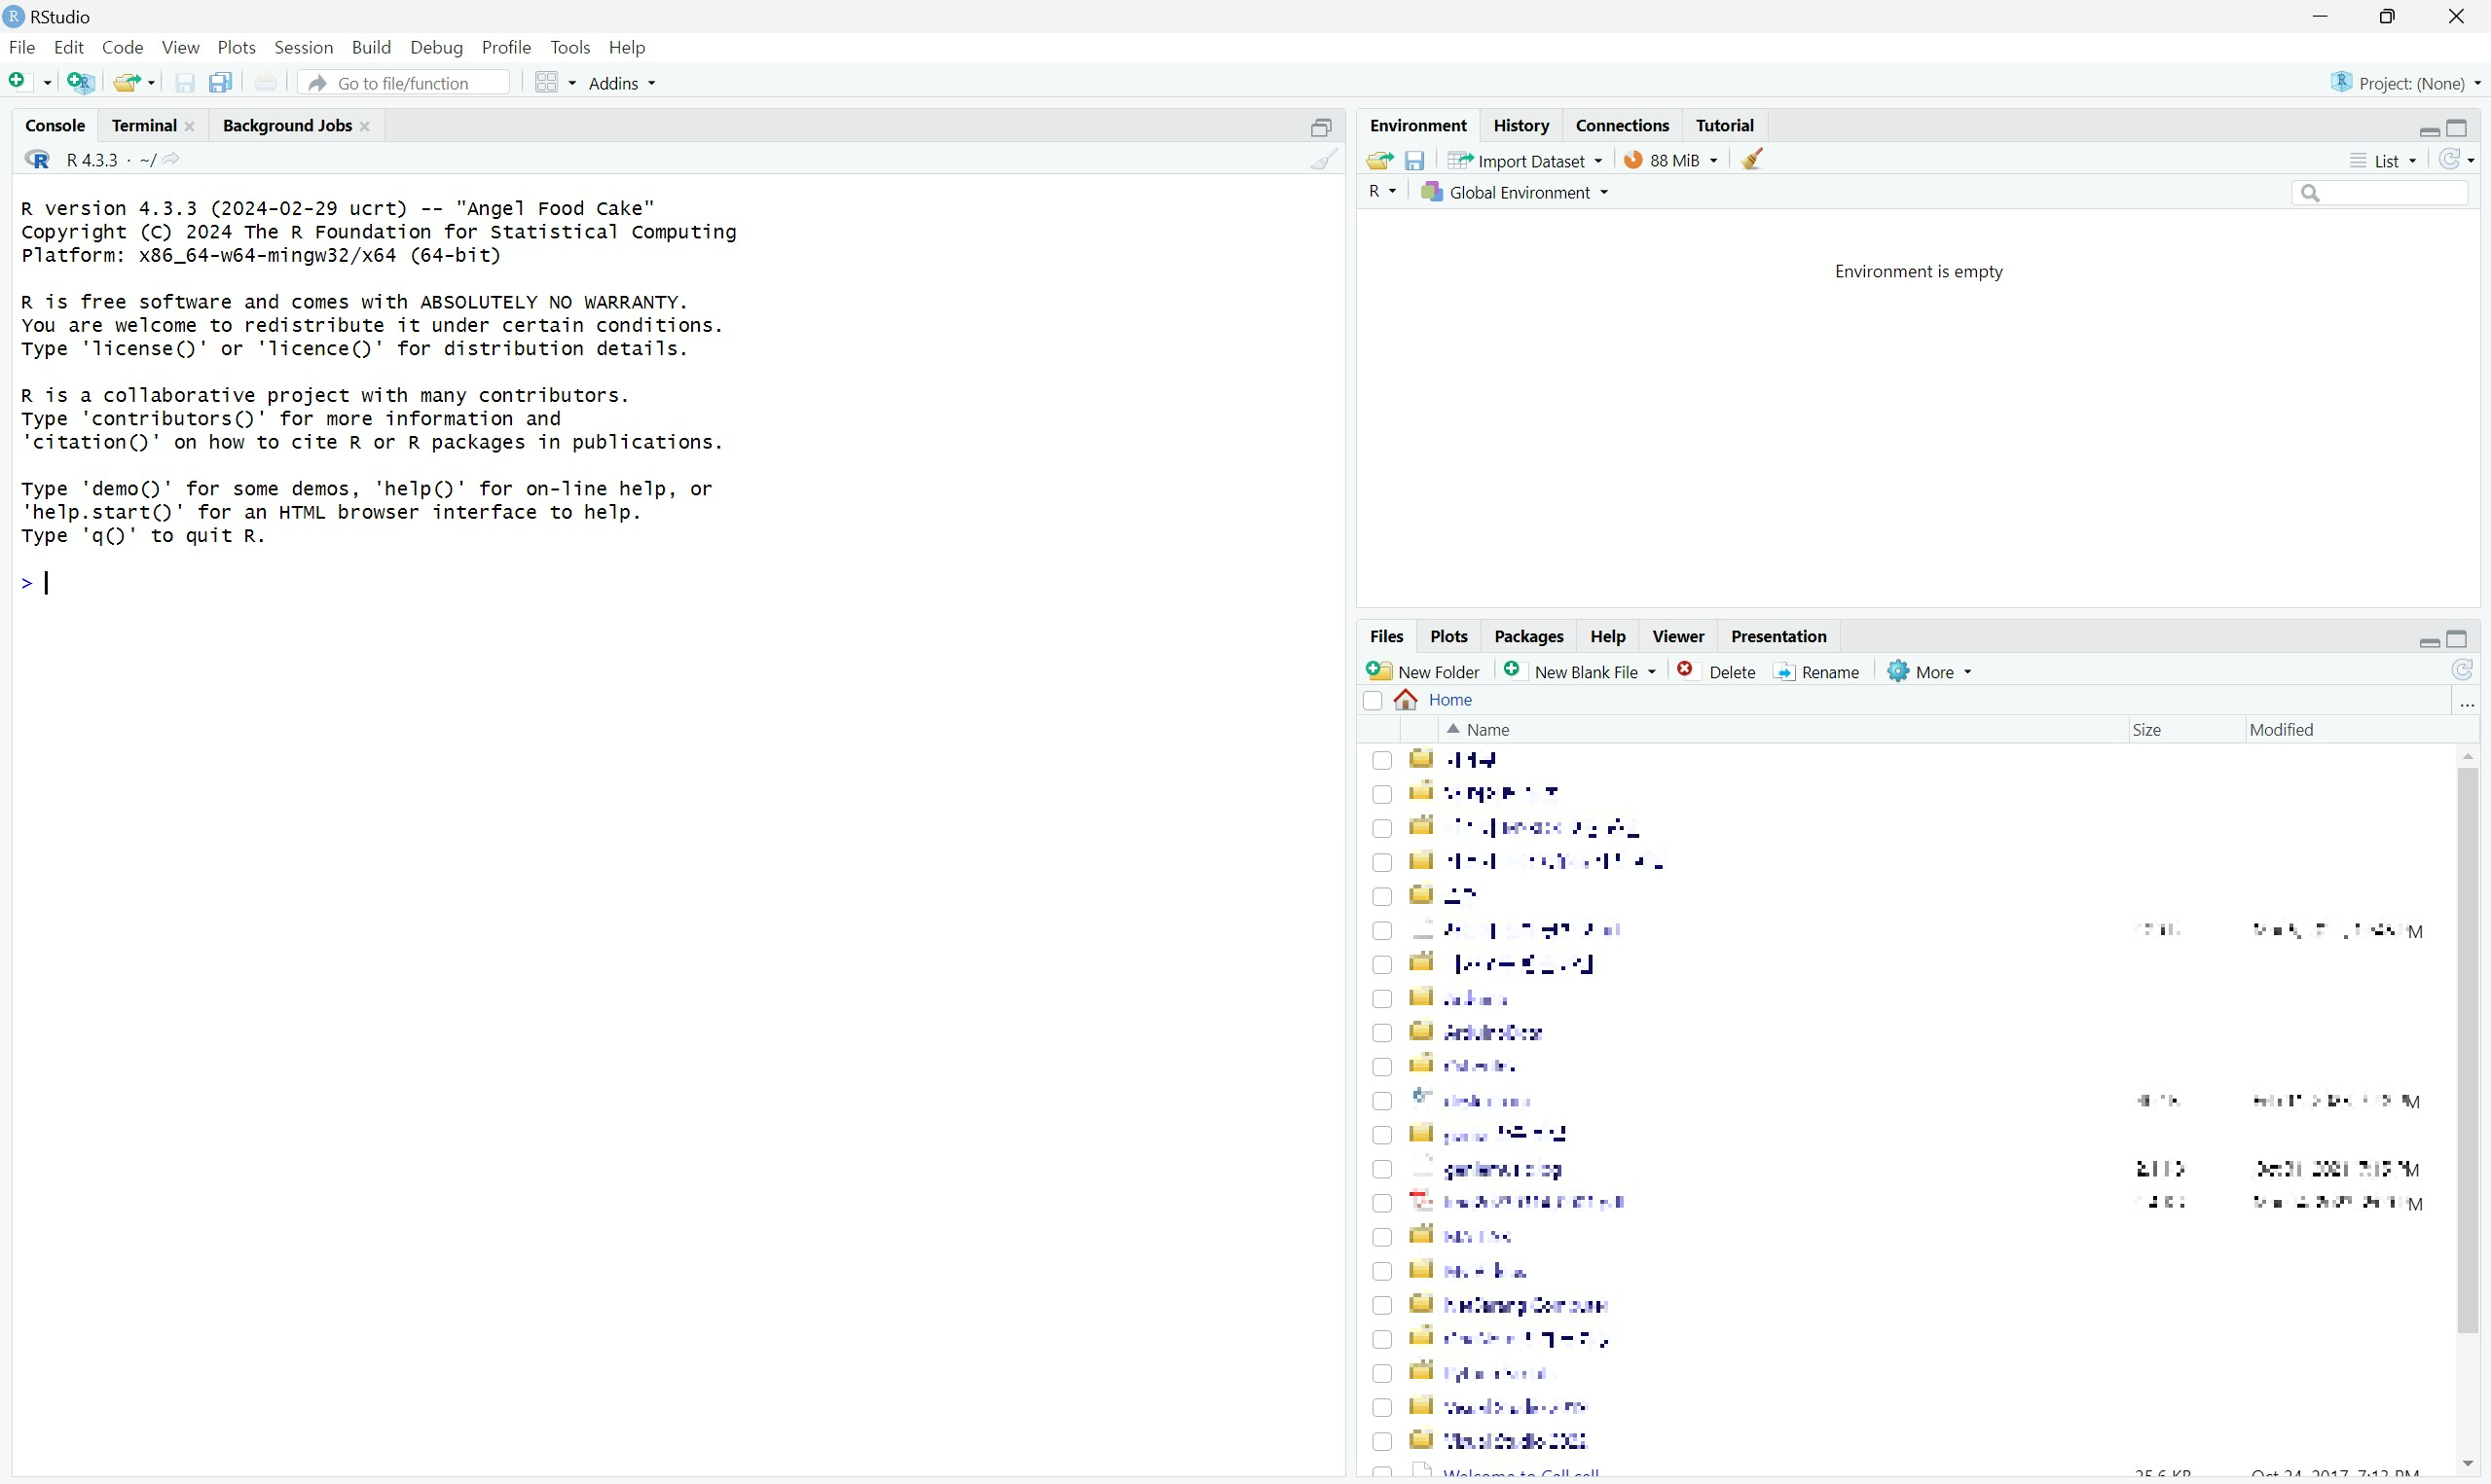Open the Import Dataset dropdown

point(1526,161)
